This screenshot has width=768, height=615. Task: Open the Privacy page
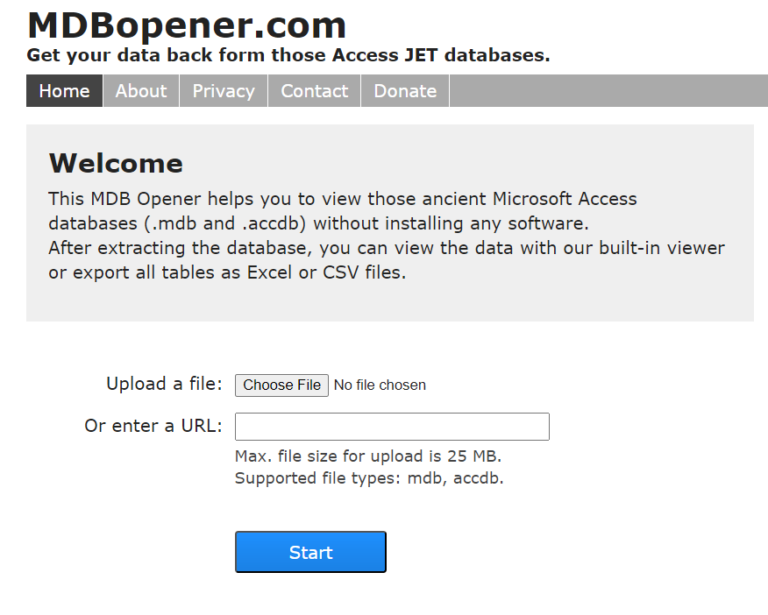(223, 91)
